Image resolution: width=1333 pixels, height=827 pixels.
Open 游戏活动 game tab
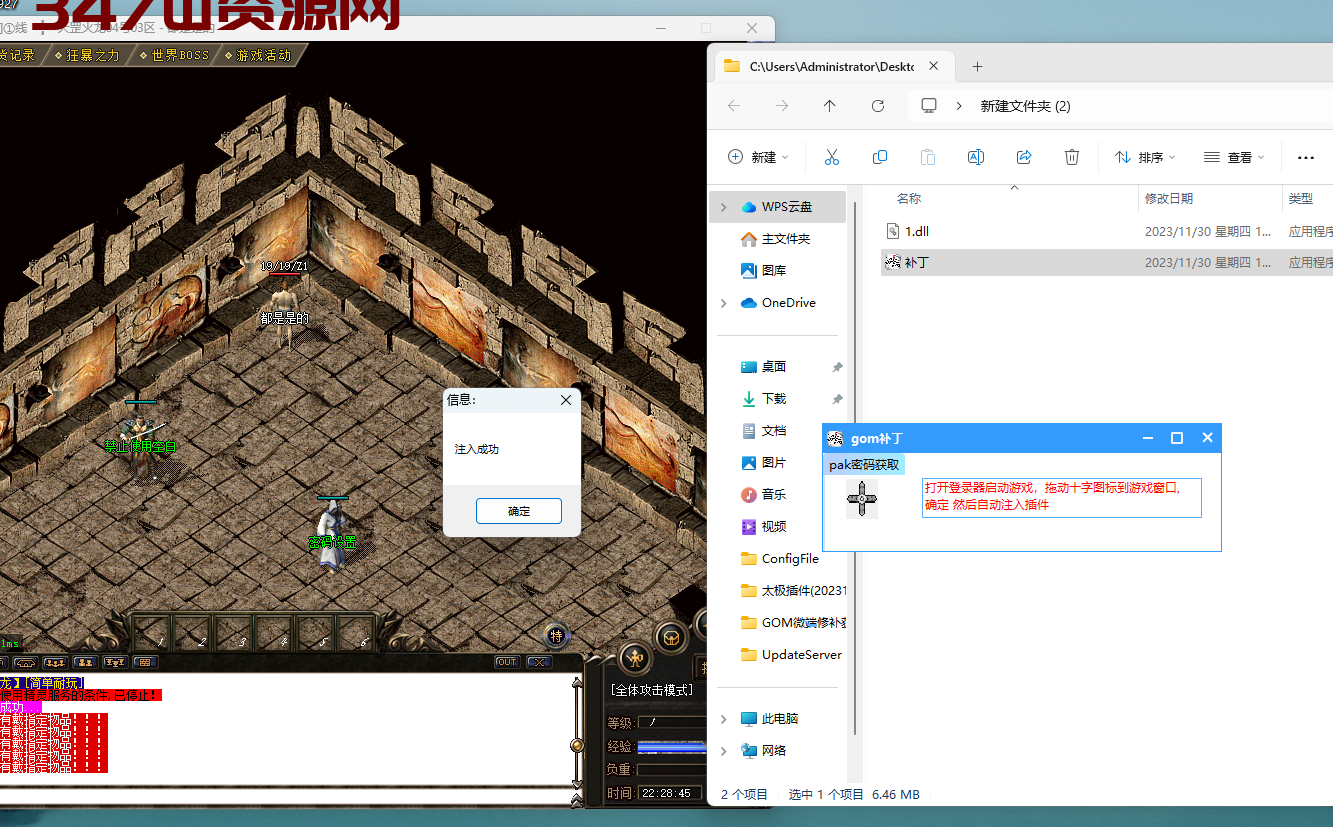click(x=259, y=56)
